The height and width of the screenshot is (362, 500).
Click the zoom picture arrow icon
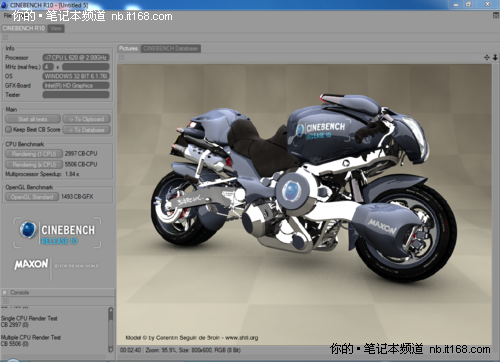(x=495, y=57)
